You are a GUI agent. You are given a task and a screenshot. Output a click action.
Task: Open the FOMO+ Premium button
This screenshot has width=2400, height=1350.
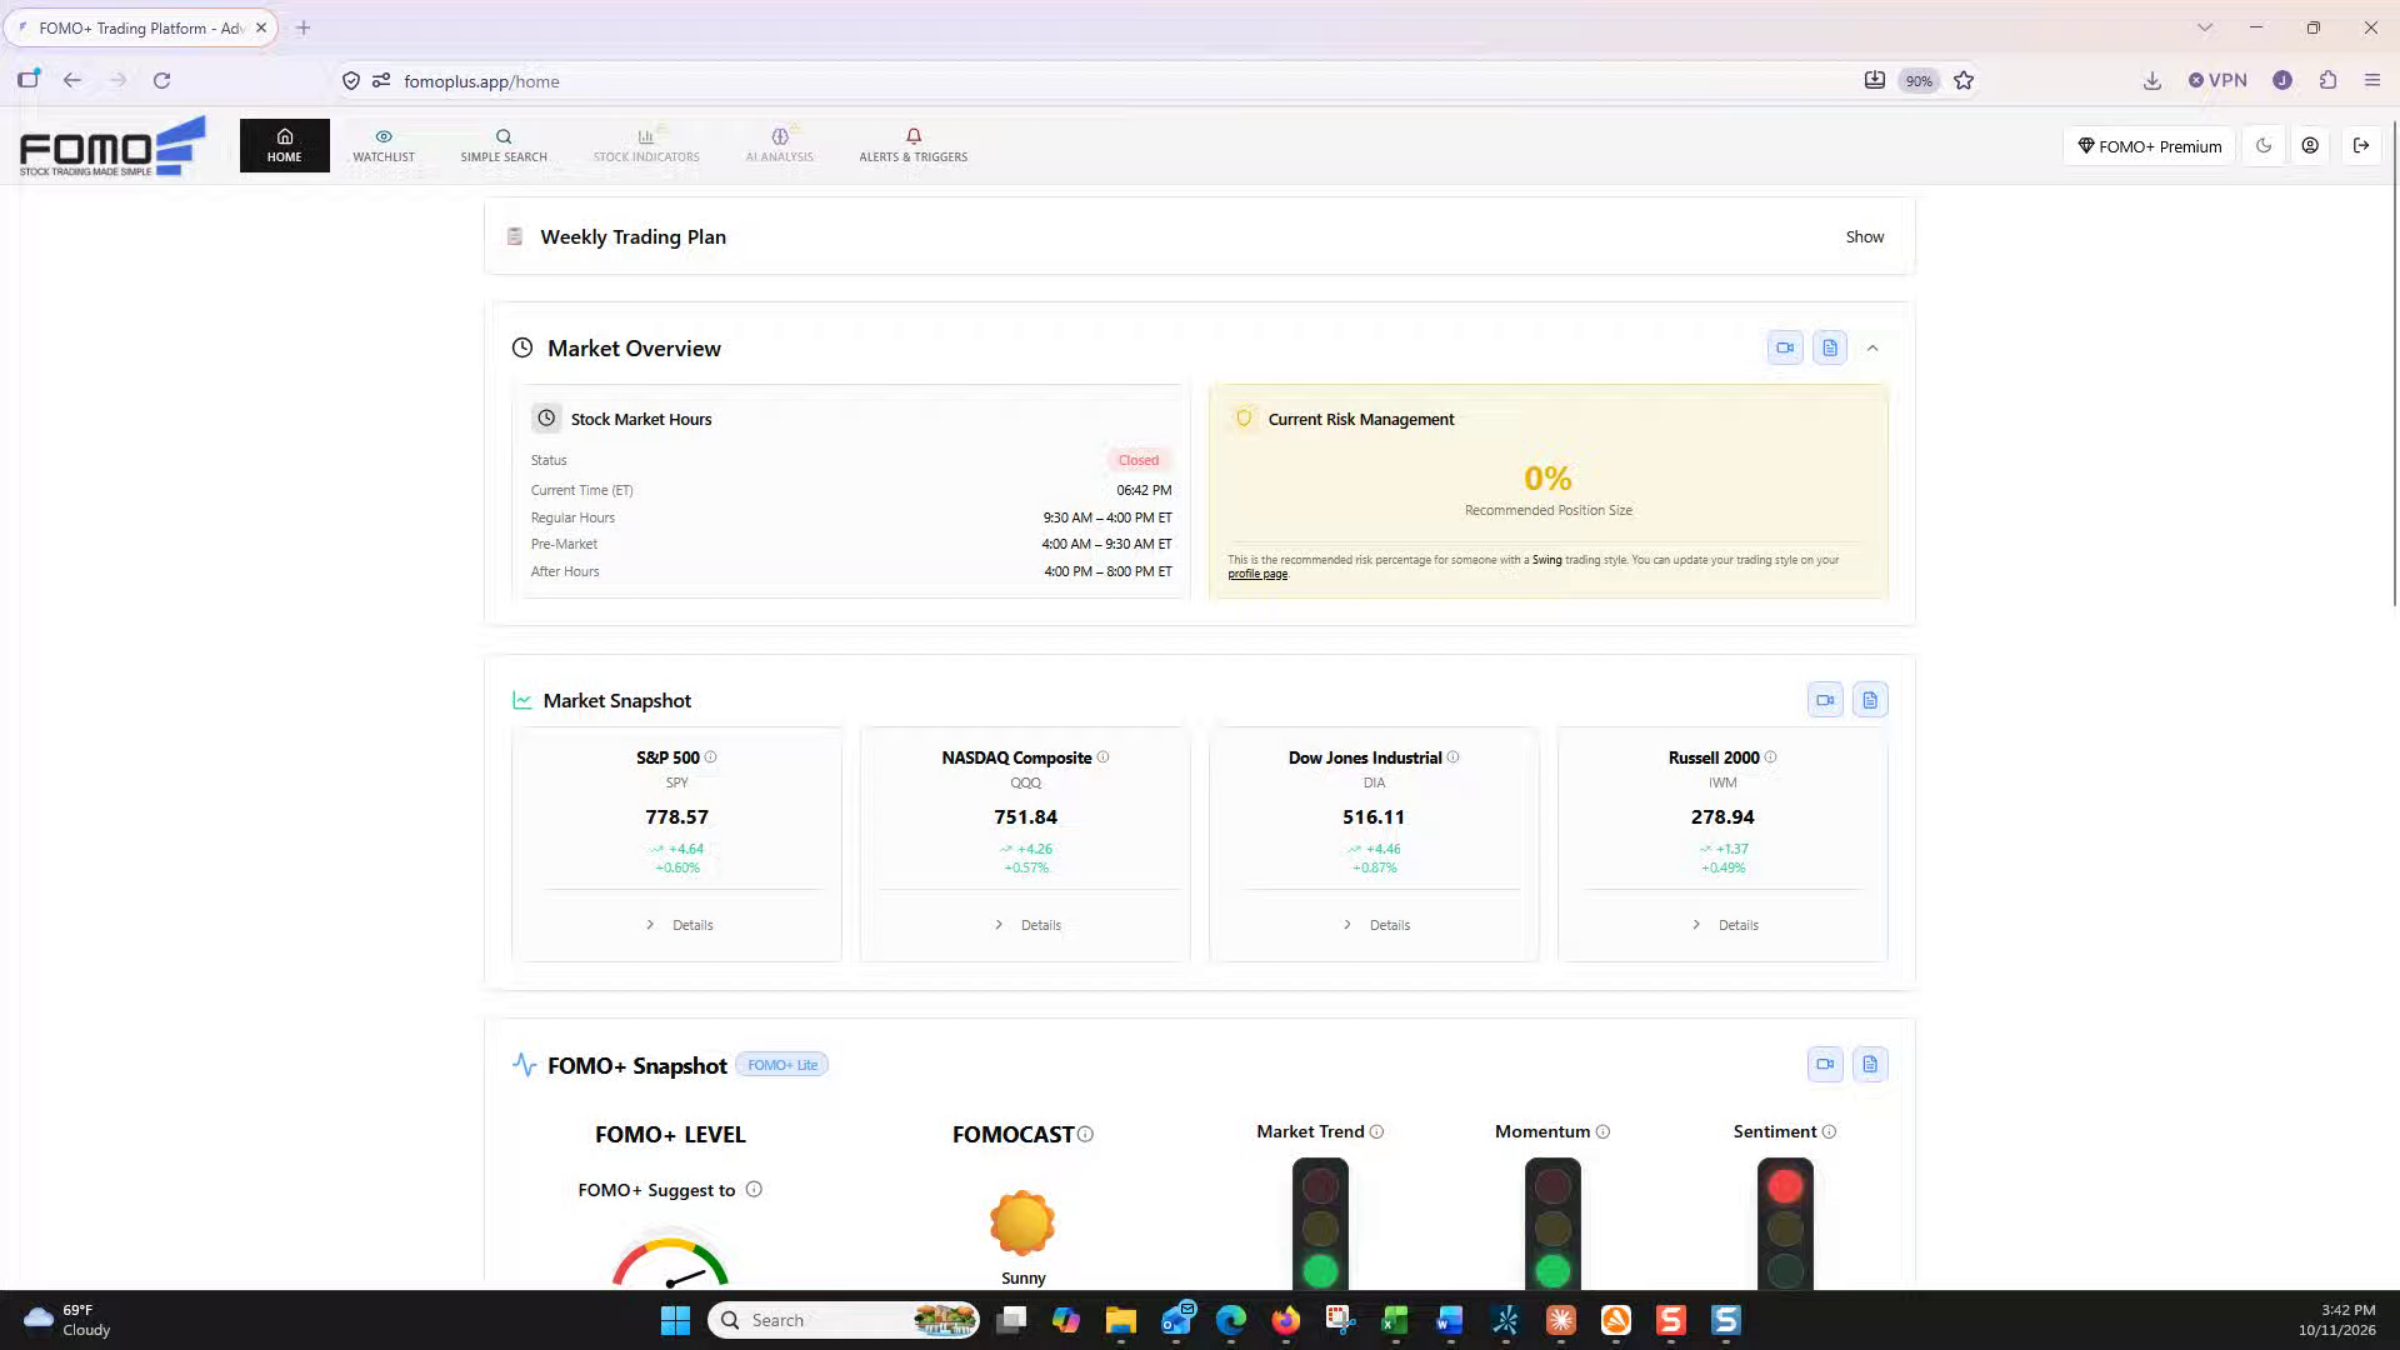(x=2149, y=146)
